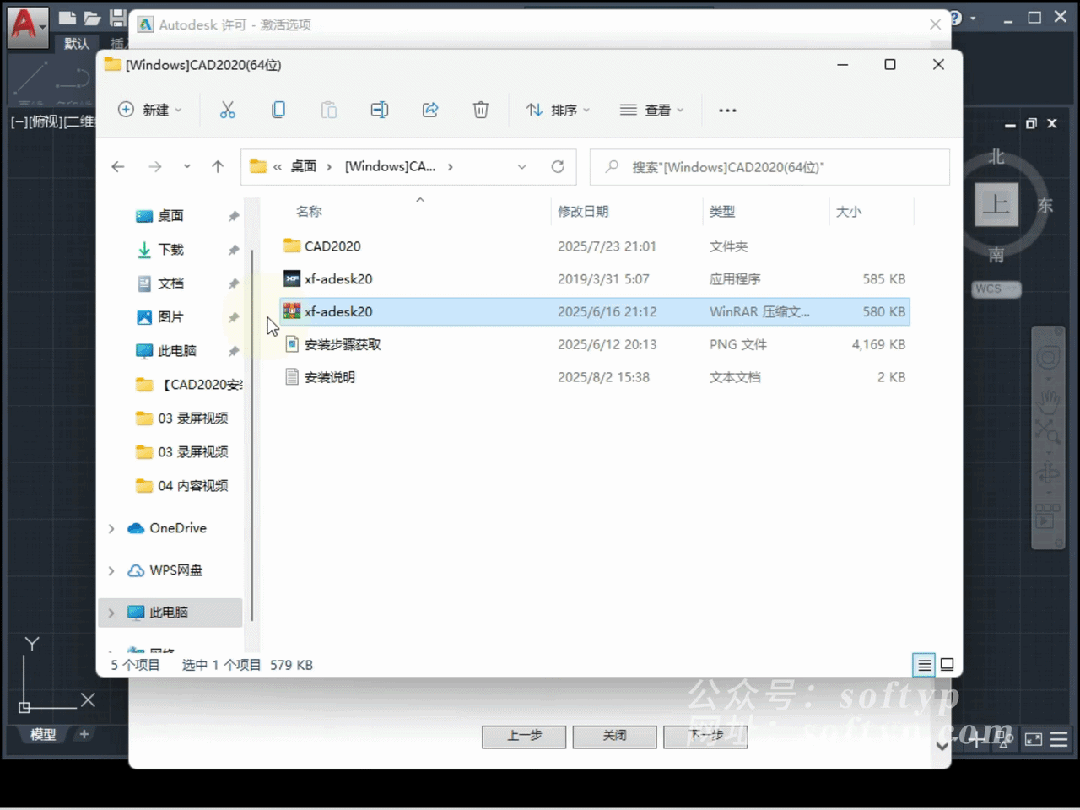This screenshot has width=1080, height=810.
Task: Click the [Windows]CA... breadcrumb segment
Action: (390, 167)
